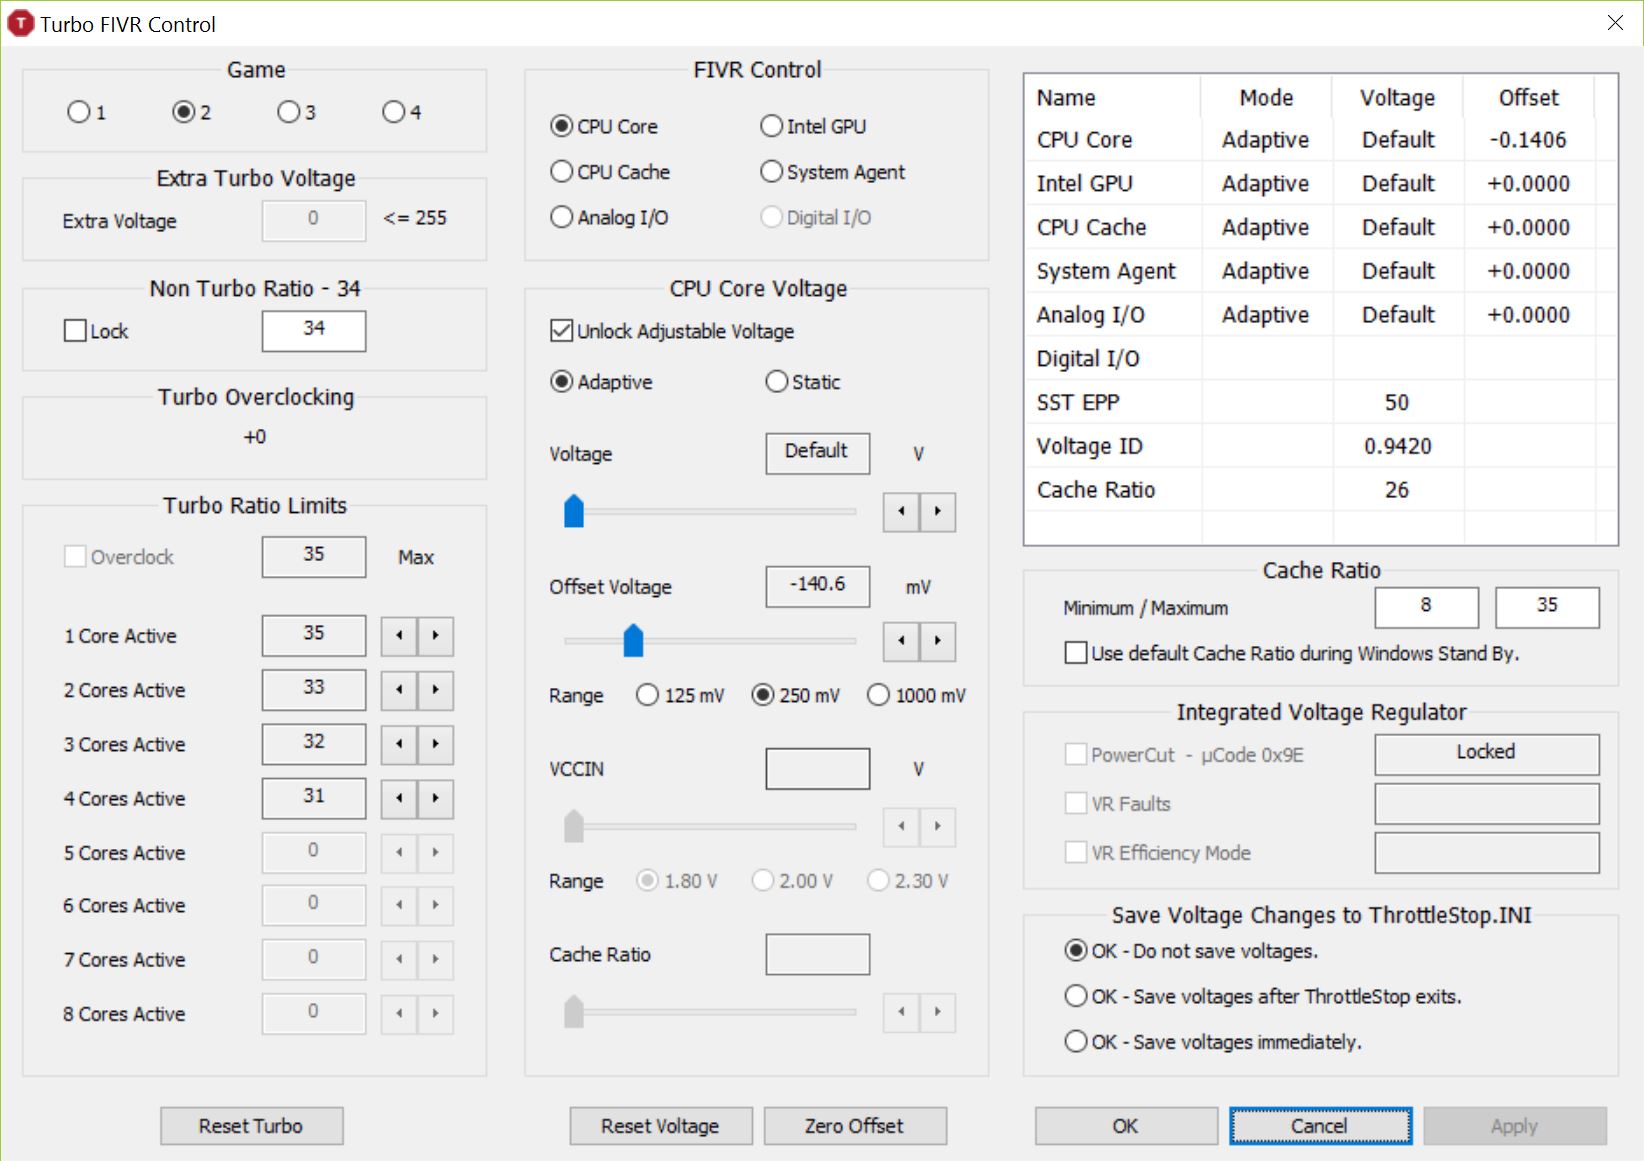Image resolution: width=1644 pixels, height=1161 pixels.
Task: Click Reset Turbo button
Action: [x=252, y=1126]
